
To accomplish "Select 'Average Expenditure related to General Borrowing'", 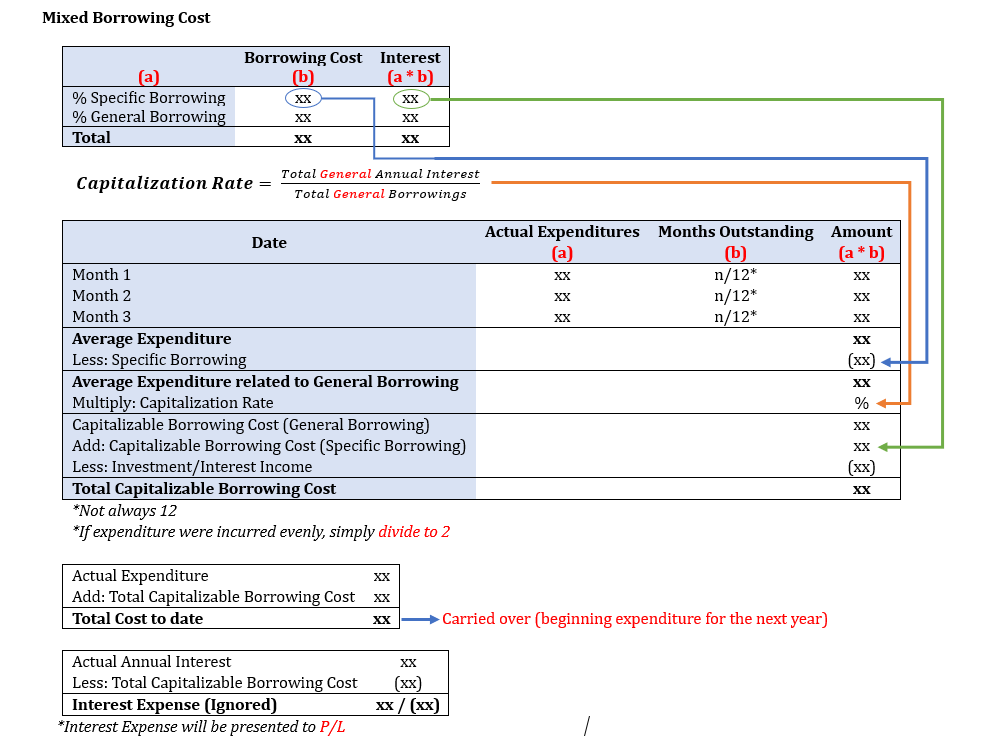I will pos(265,382).
